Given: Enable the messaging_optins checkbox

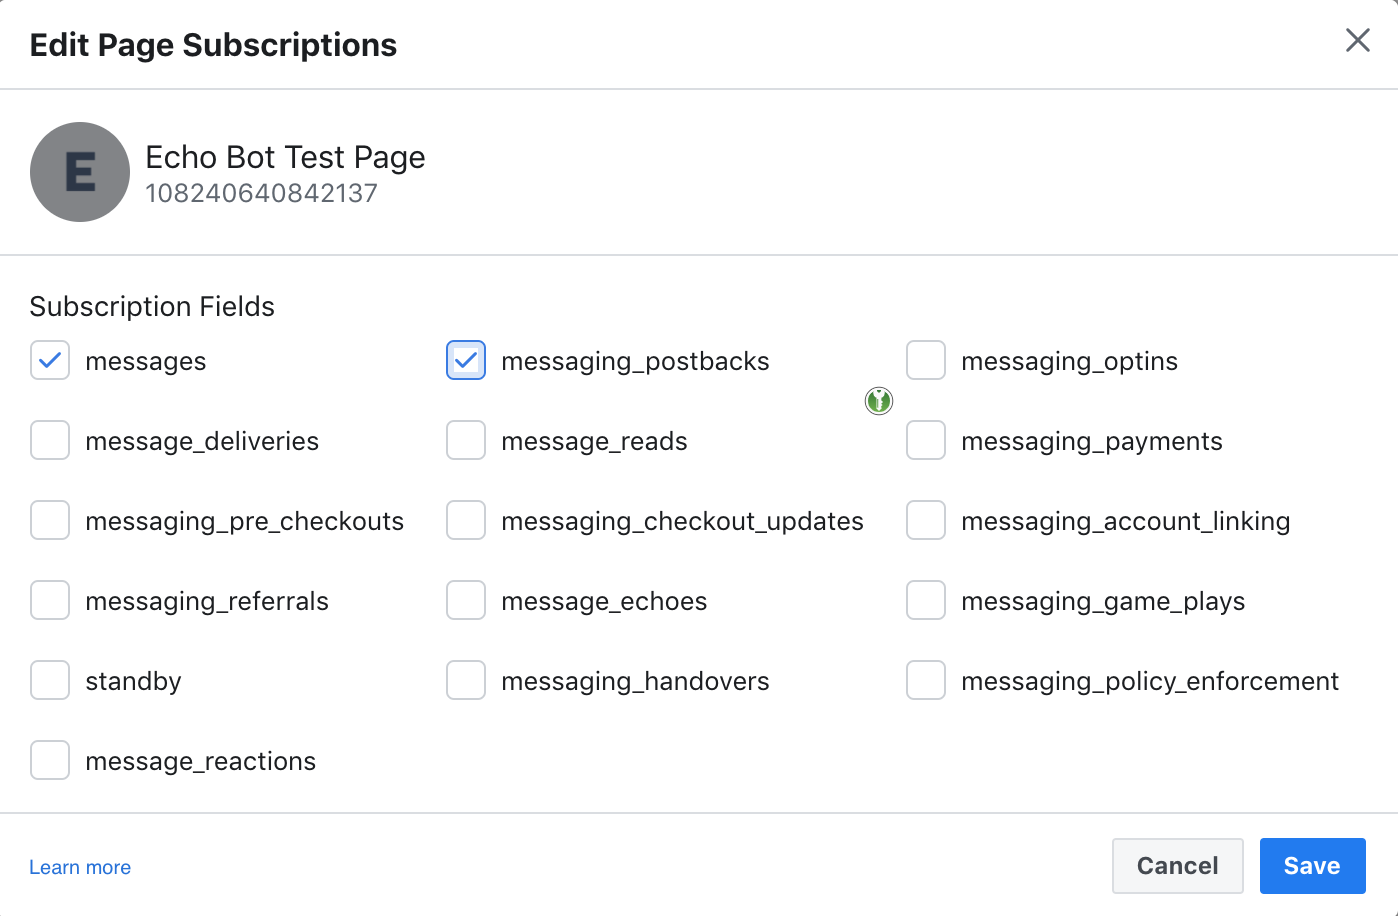Looking at the screenshot, I should [926, 361].
